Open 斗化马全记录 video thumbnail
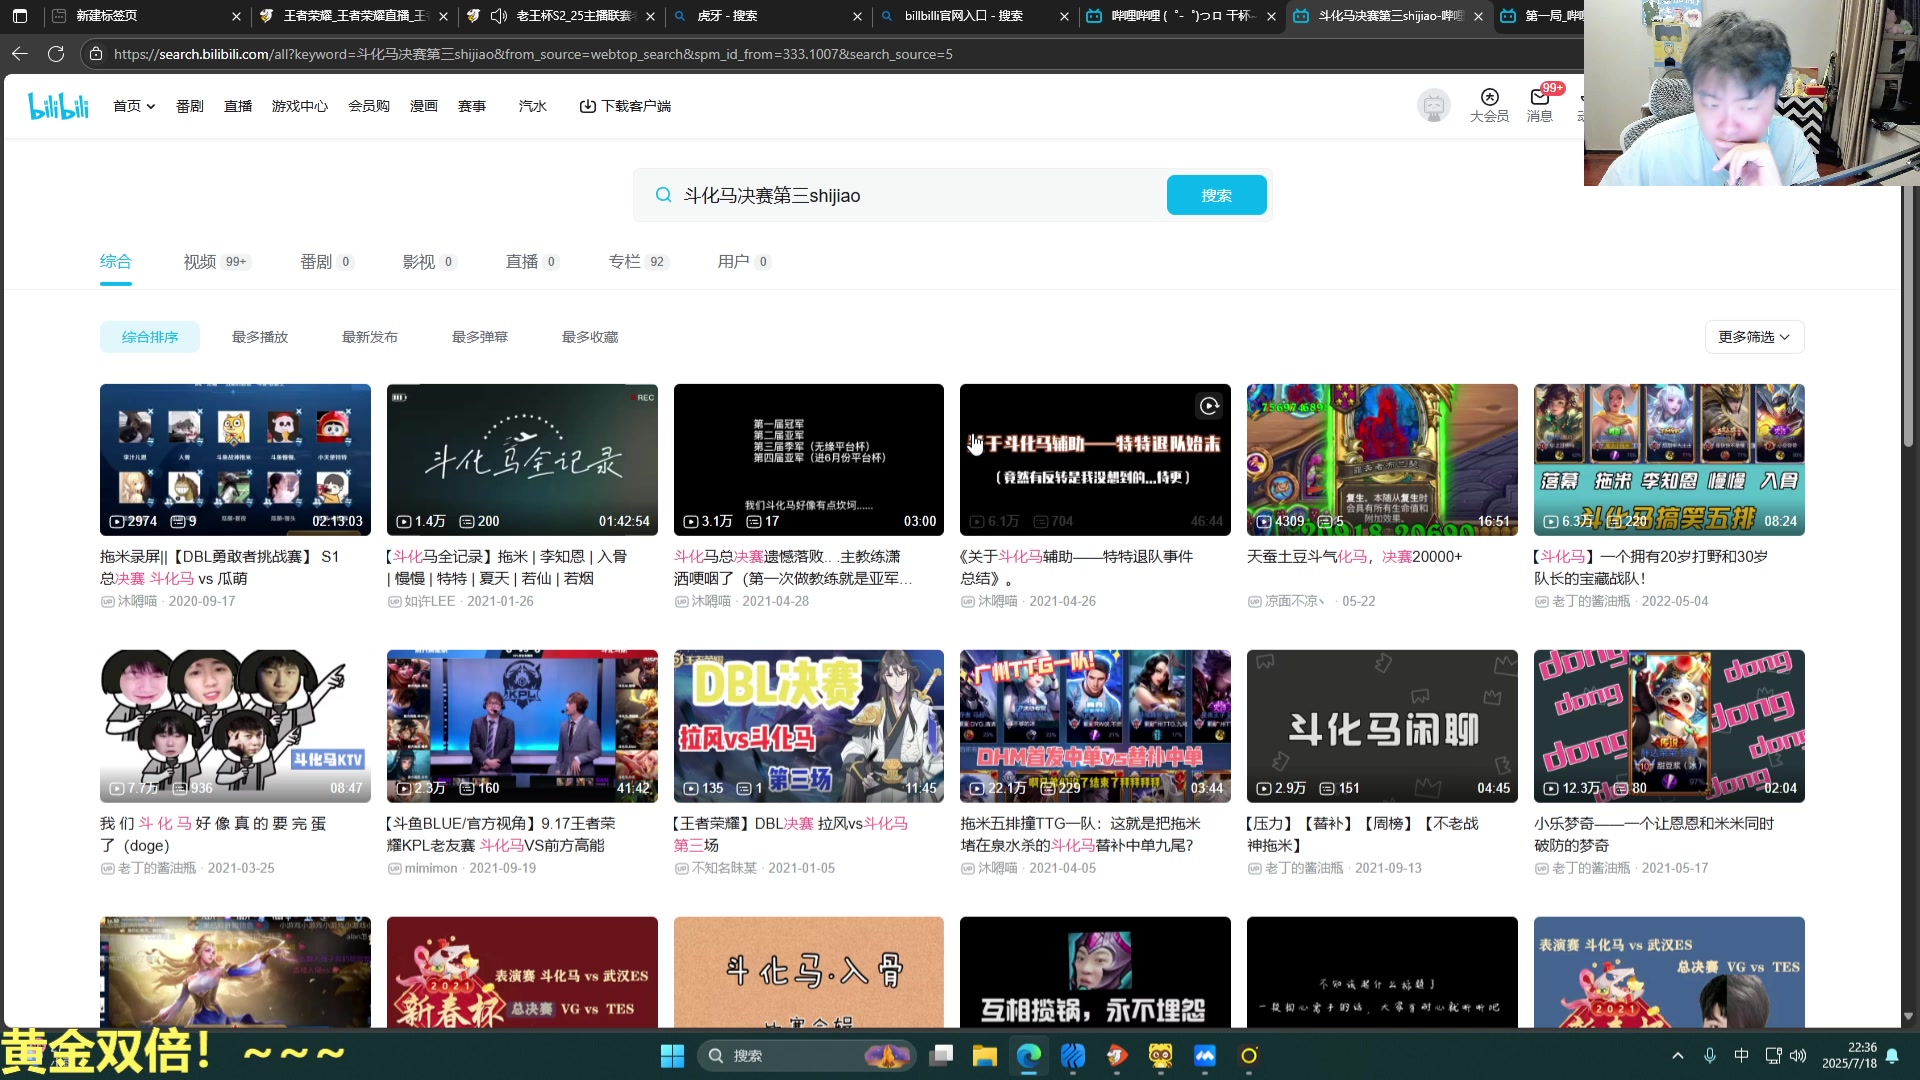This screenshot has width=1920, height=1080. [522, 460]
